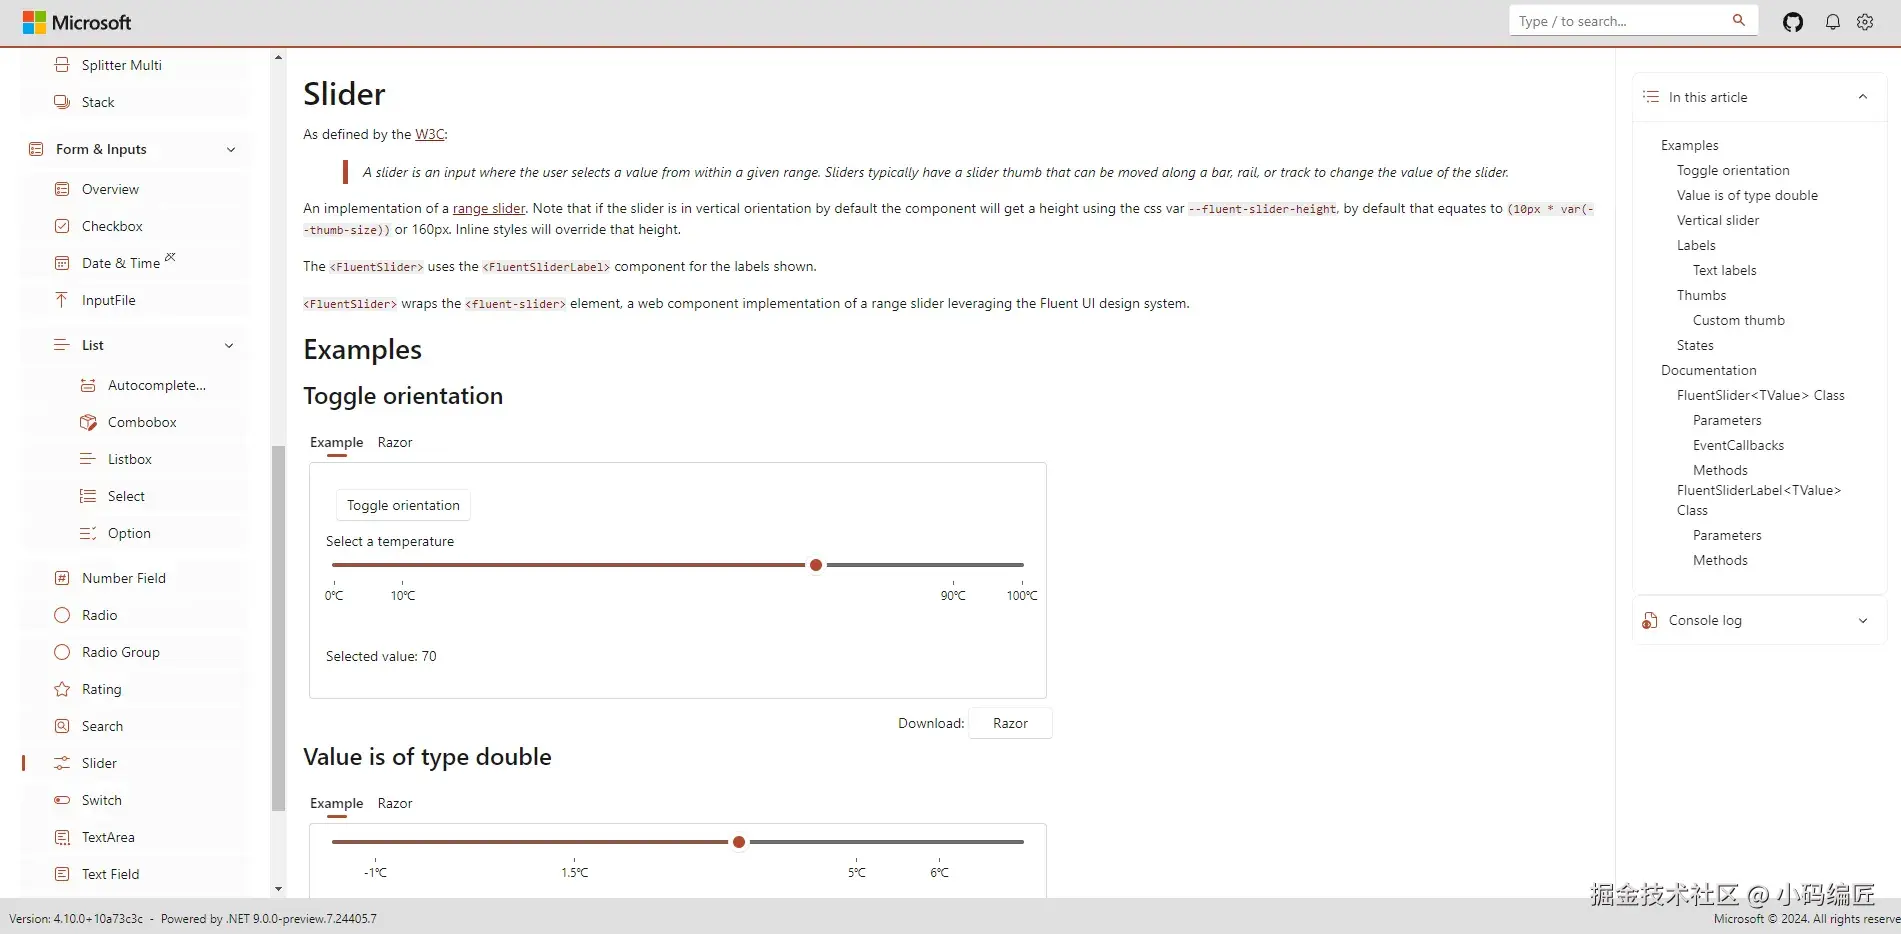
Task: Go to States in article outline
Action: pyautogui.click(x=1695, y=345)
